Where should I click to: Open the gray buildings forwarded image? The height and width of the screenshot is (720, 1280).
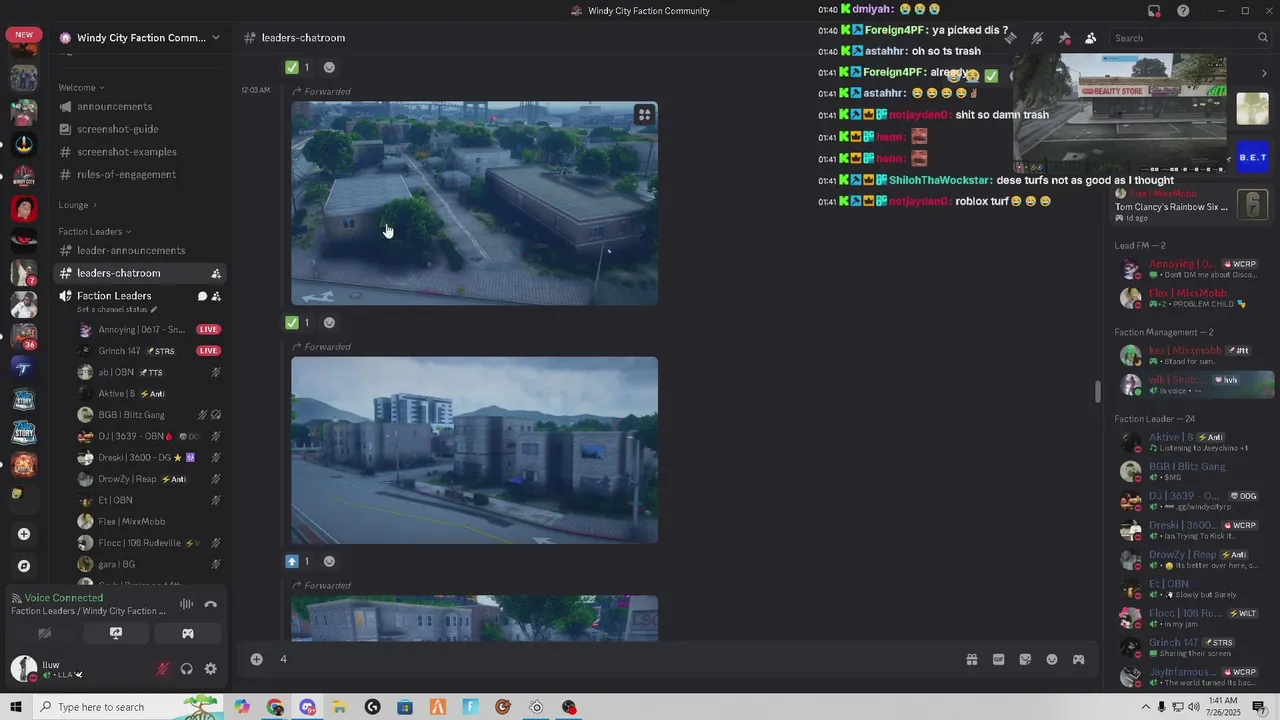474,450
